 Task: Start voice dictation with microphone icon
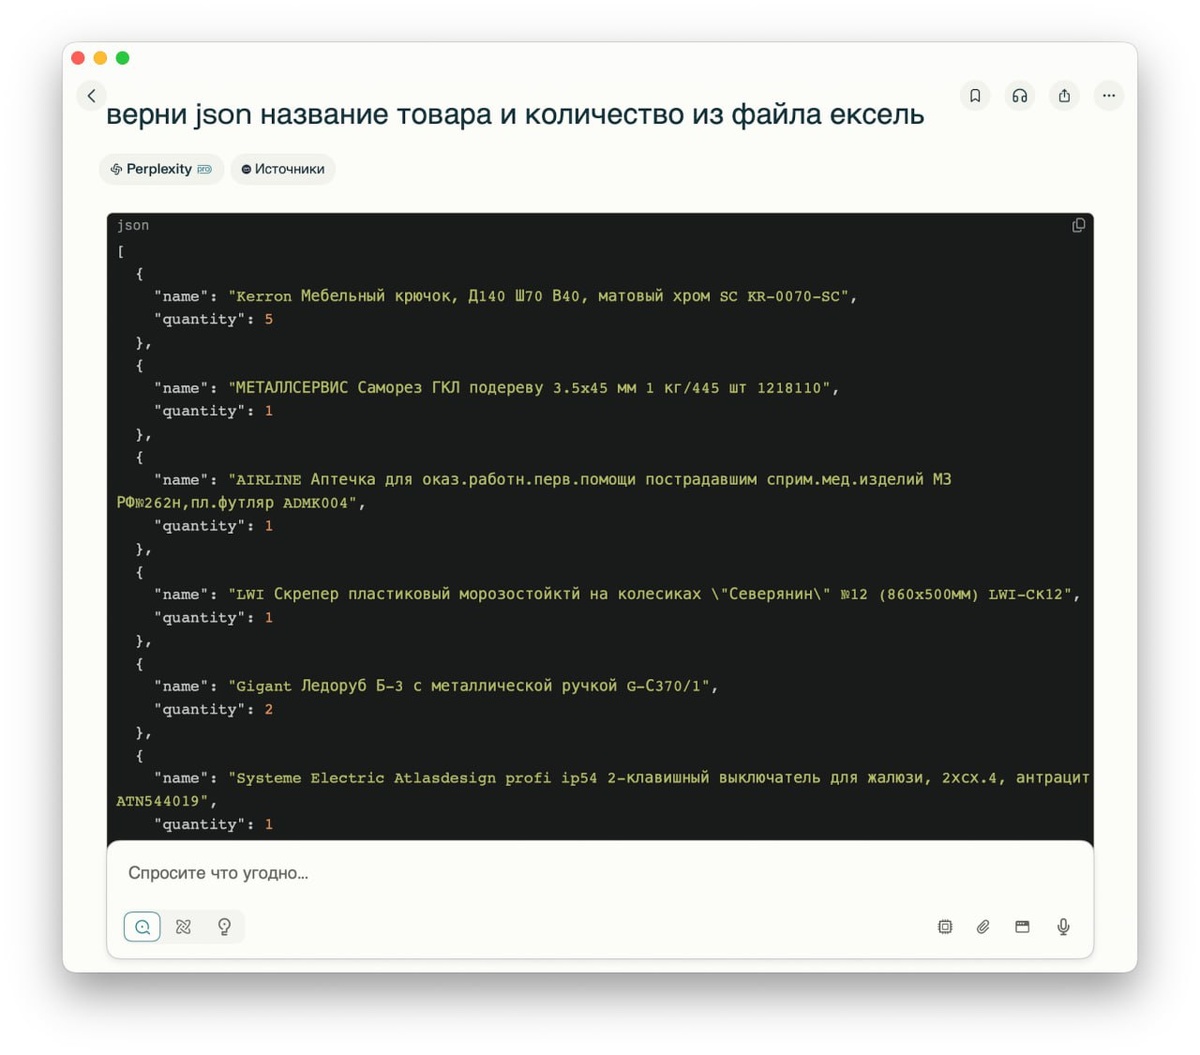(x=1063, y=927)
